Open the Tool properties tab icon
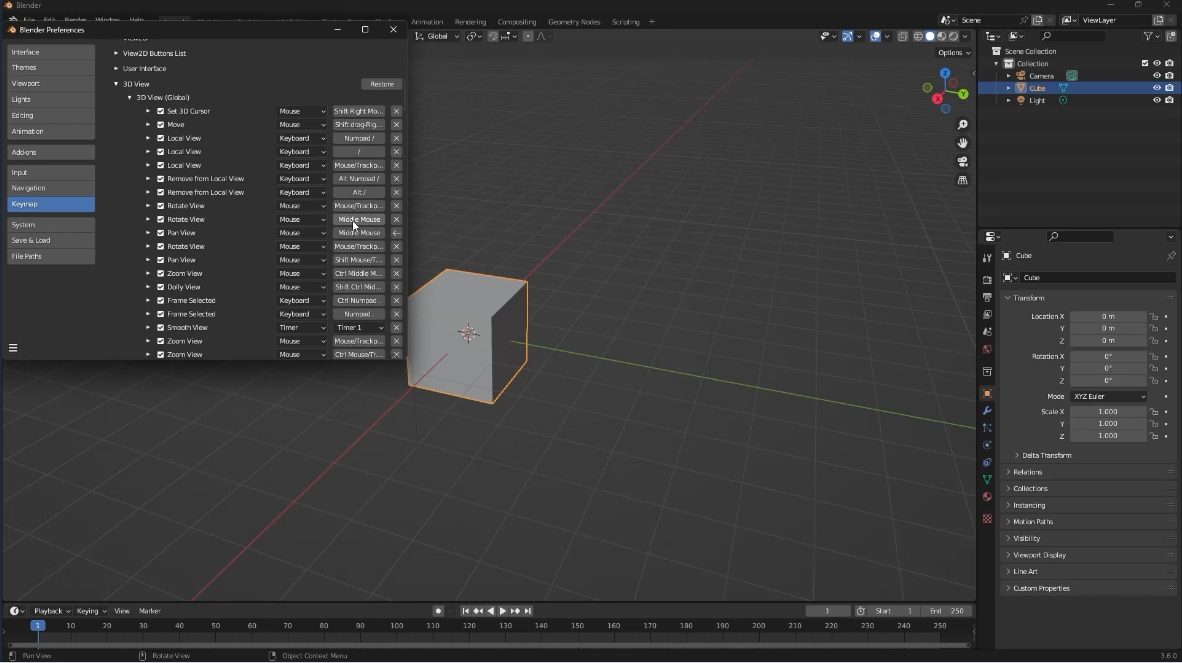The image size is (1182, 663). point(987,258)
